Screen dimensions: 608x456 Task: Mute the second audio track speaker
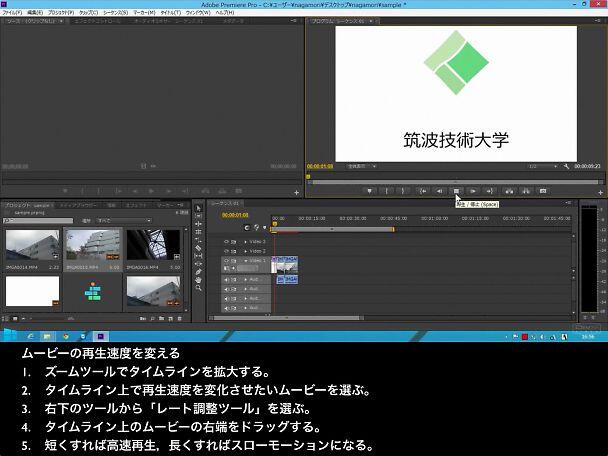[x=227, y=289]
